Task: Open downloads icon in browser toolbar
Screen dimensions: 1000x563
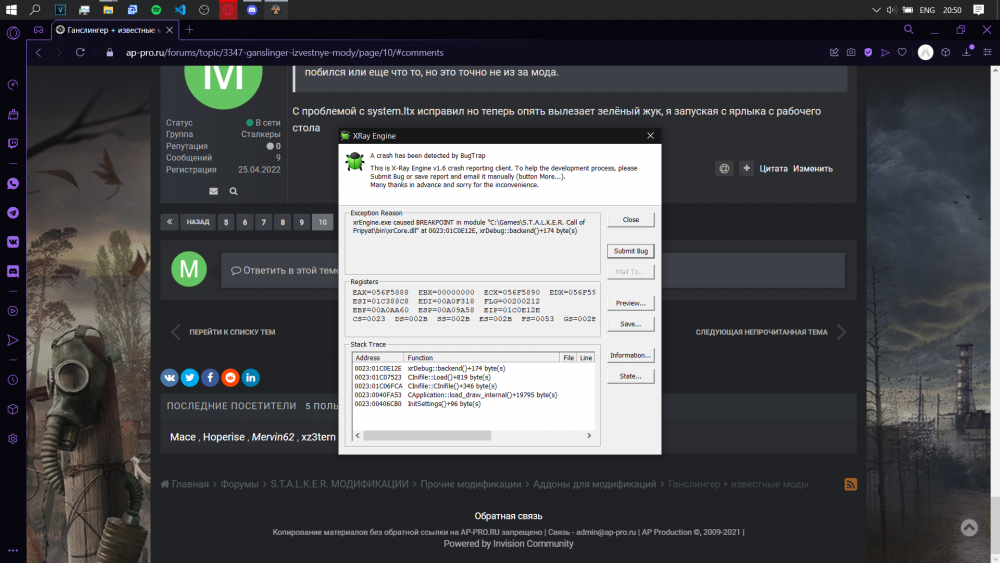Action: (x=967, y=52)
